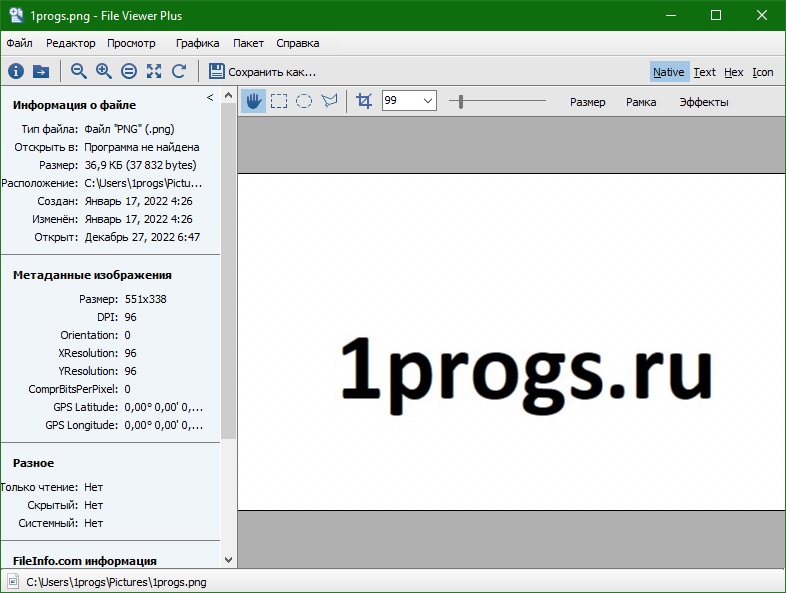Click image dimensions value 551x338
Viewport: 786px width, 593px height.
(145, 299)
